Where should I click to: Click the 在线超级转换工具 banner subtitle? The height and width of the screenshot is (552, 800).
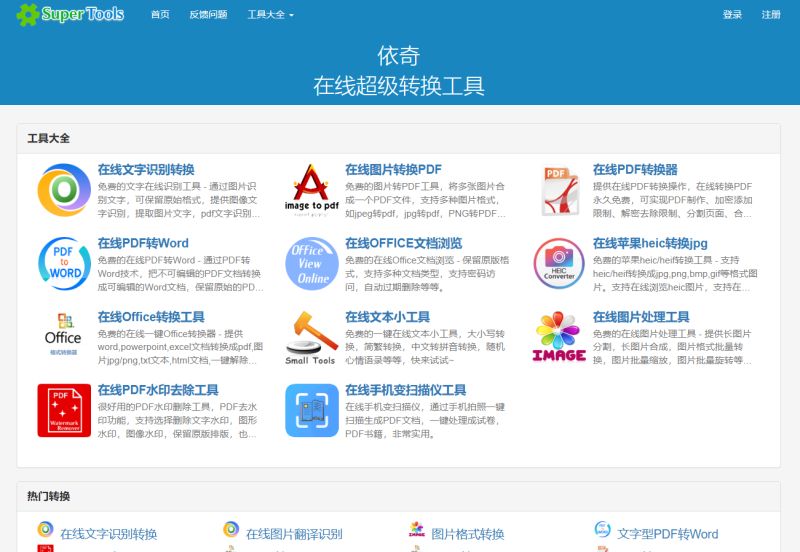coord(398,86)
